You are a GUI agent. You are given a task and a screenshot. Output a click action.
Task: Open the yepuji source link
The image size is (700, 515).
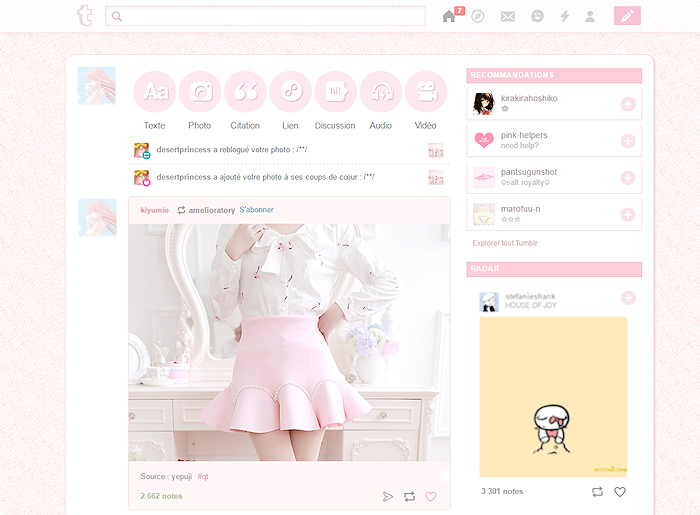coord(182,477)
